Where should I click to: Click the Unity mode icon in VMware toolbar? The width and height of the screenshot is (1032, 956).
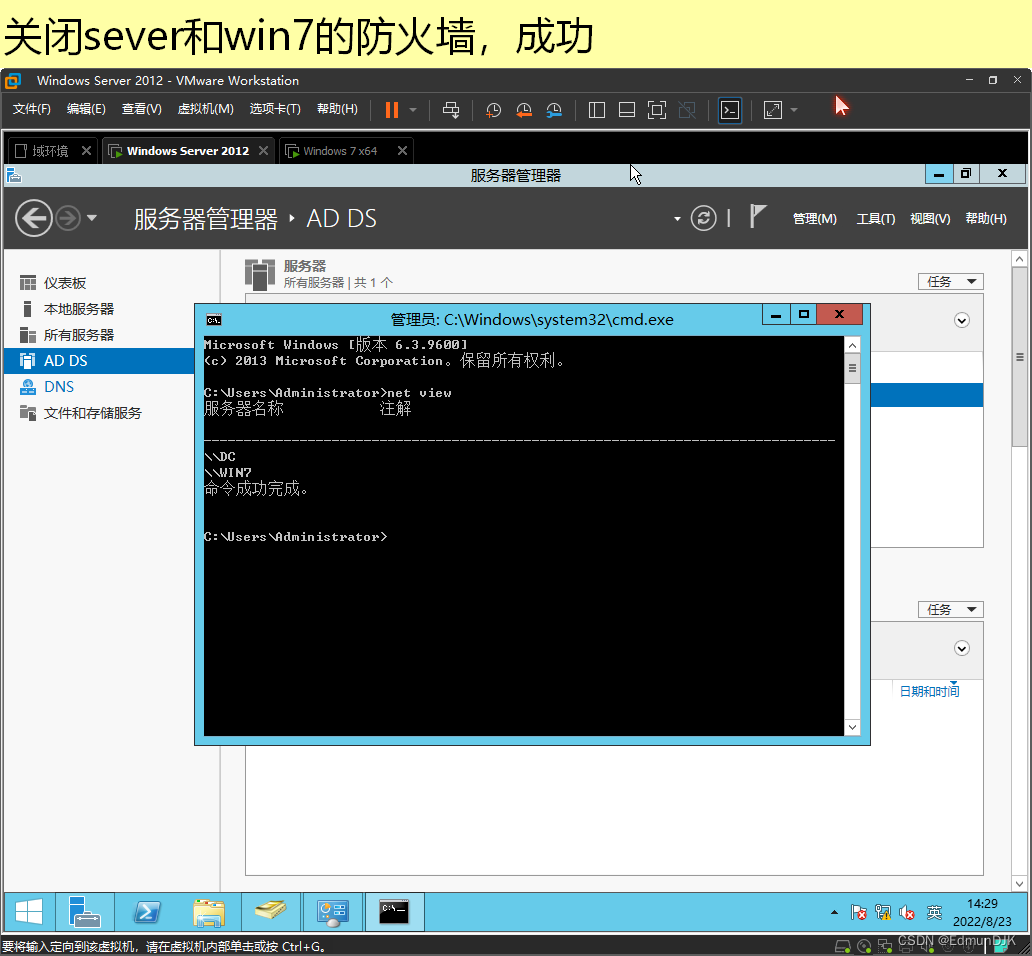click(687, 110)
